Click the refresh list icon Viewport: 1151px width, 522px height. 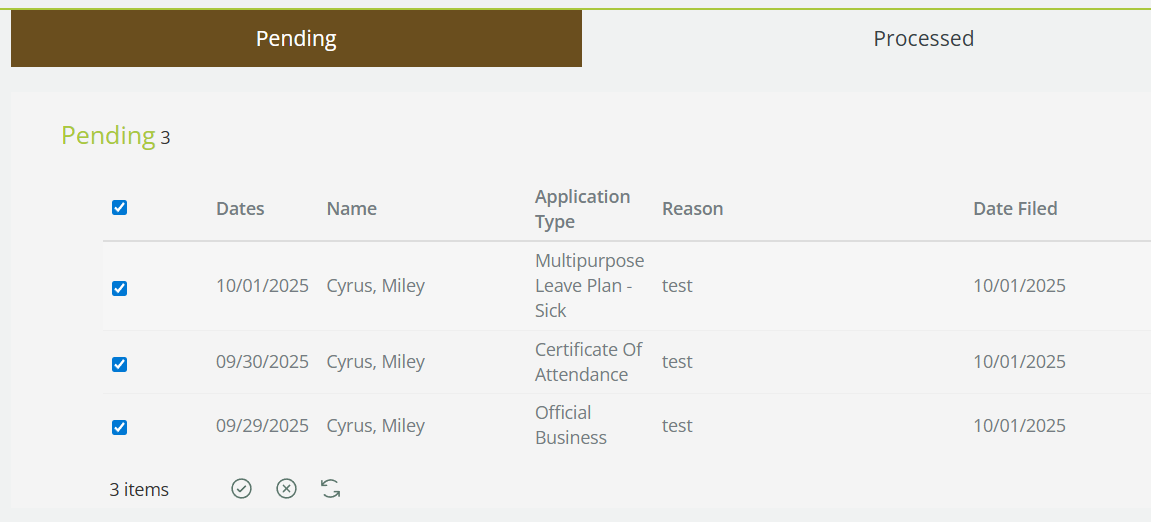331,488
